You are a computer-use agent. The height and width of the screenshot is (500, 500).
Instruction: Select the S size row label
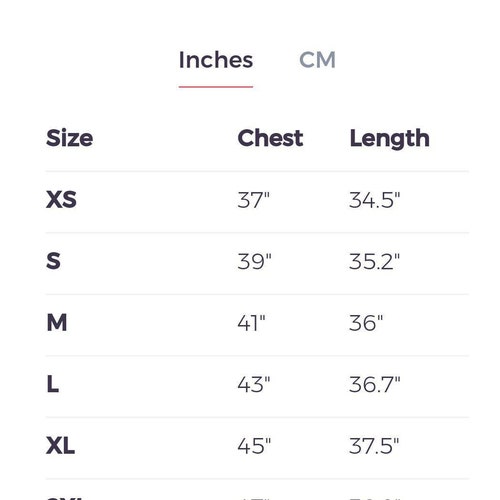point(53,261)
